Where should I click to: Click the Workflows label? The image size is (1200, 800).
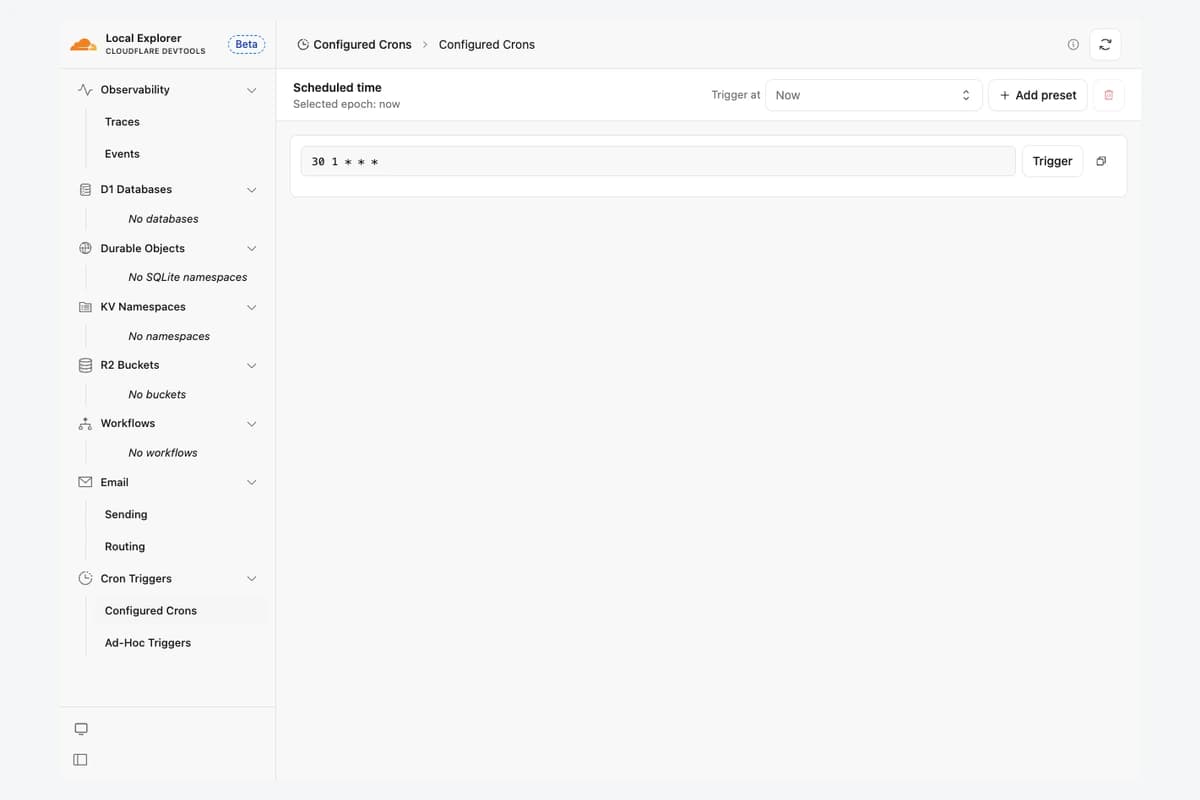(128, 424)
